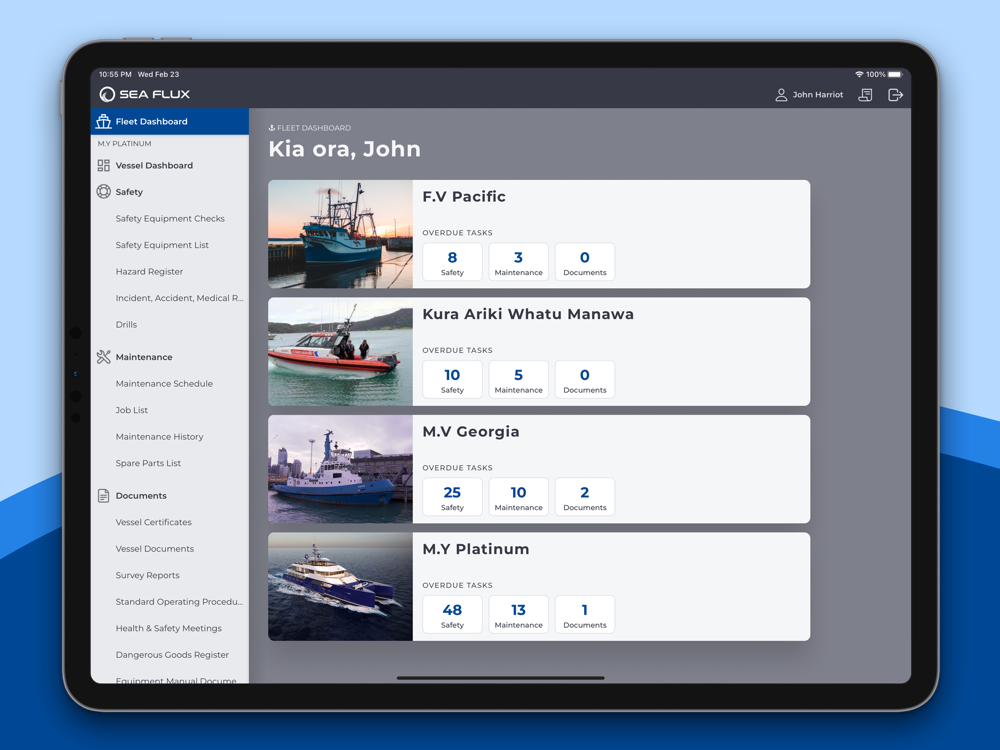This screenshot has width=1000, height=750.
Task: View Kura Ariki's 5 overdue Maintenance tasks
Action: pyautogui.click(x=518, y=379)
